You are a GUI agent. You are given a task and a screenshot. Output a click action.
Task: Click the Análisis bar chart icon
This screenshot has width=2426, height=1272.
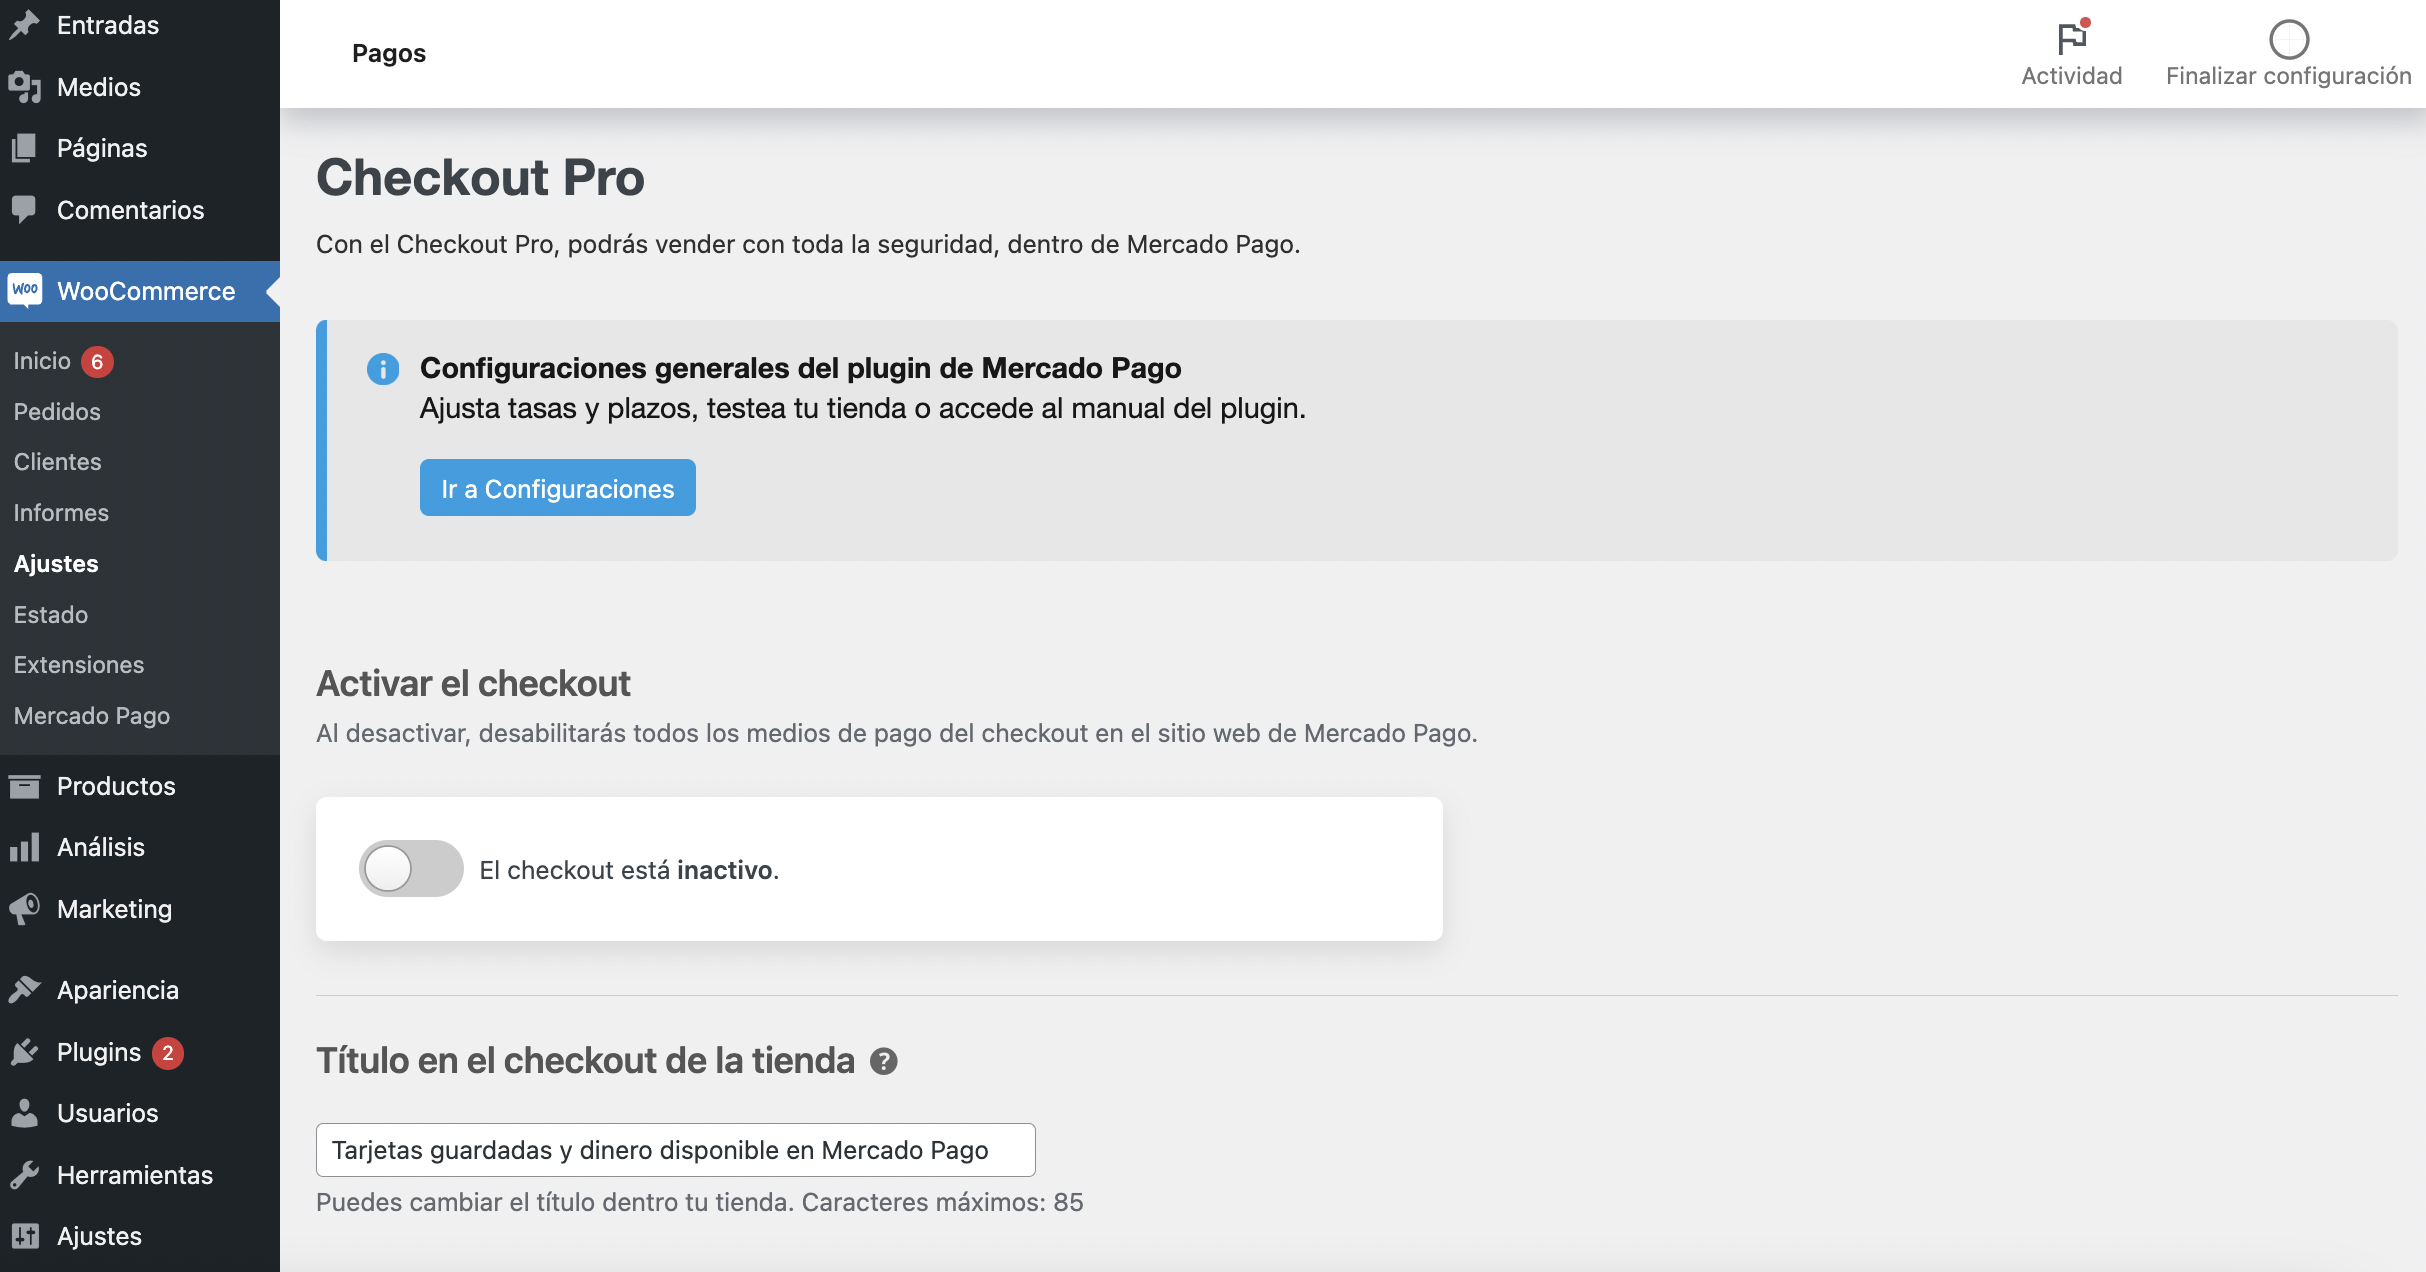(25, 847)
